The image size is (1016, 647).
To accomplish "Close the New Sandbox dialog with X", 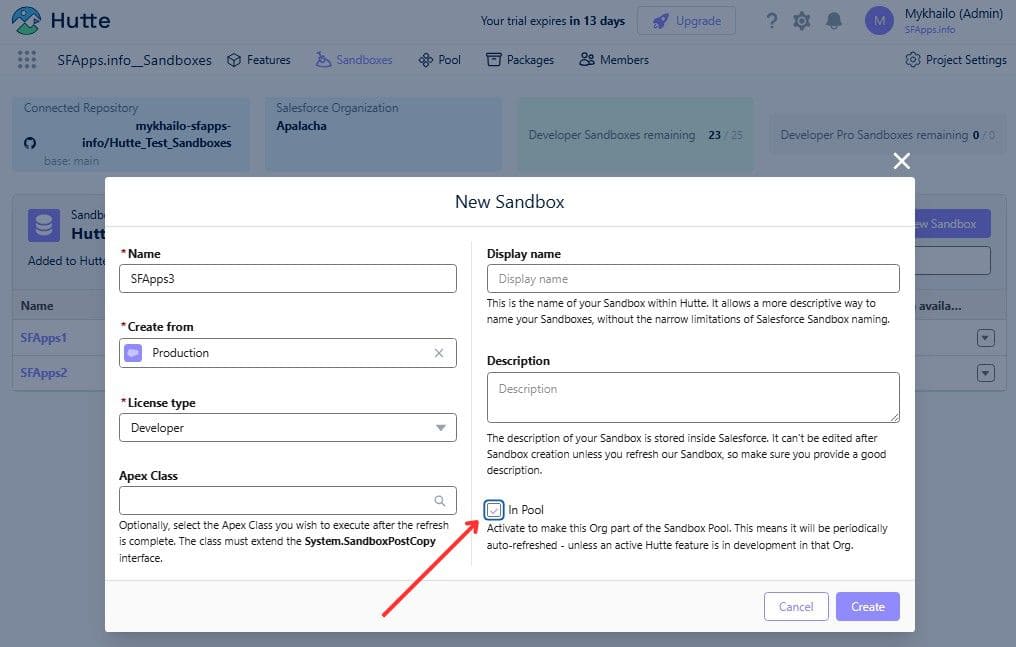I will pos(901,161).
